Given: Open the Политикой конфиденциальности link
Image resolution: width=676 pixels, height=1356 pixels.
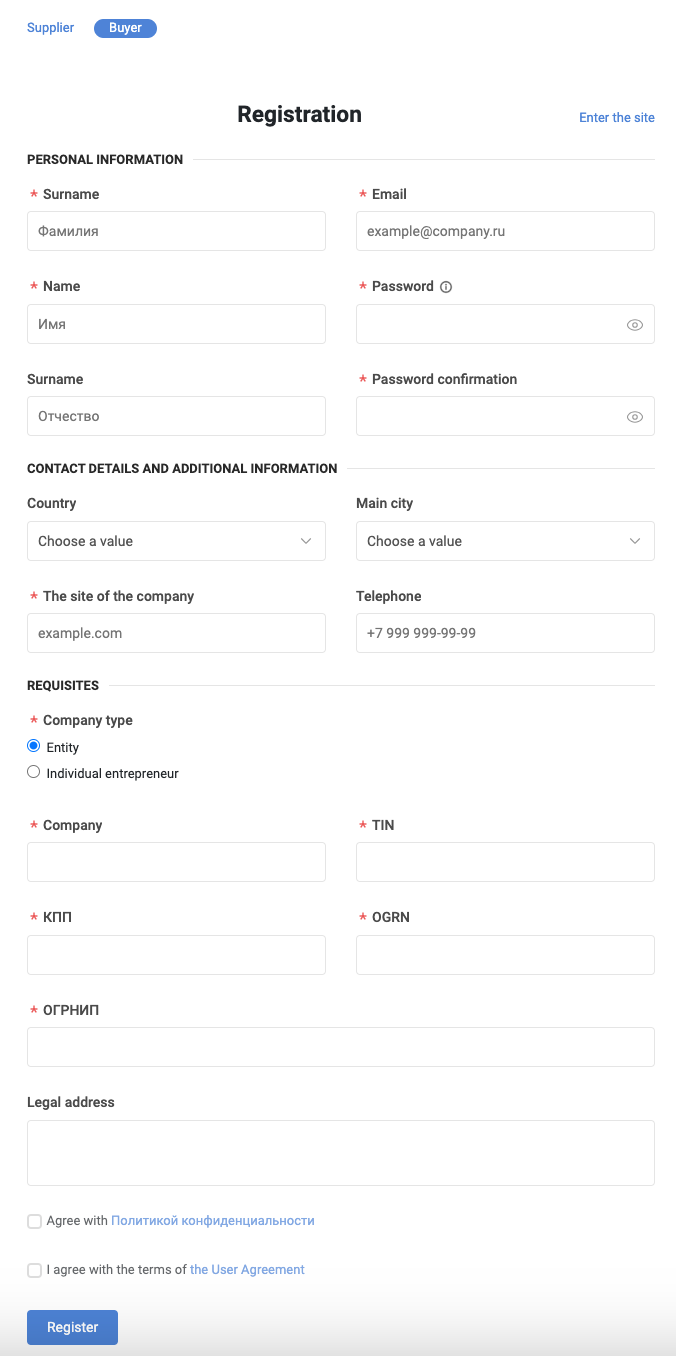Looking at the screenshot, I should point(212,1221).
